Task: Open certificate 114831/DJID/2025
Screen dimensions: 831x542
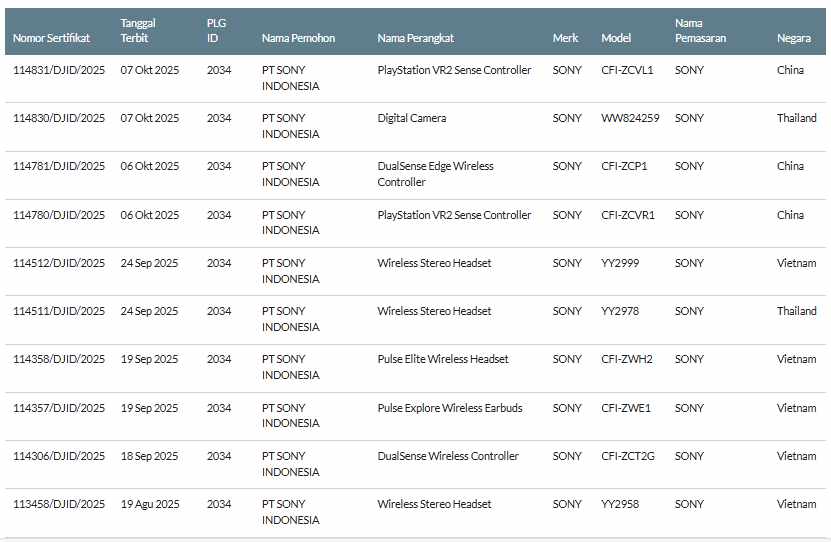Action: [x=59, y=70]
